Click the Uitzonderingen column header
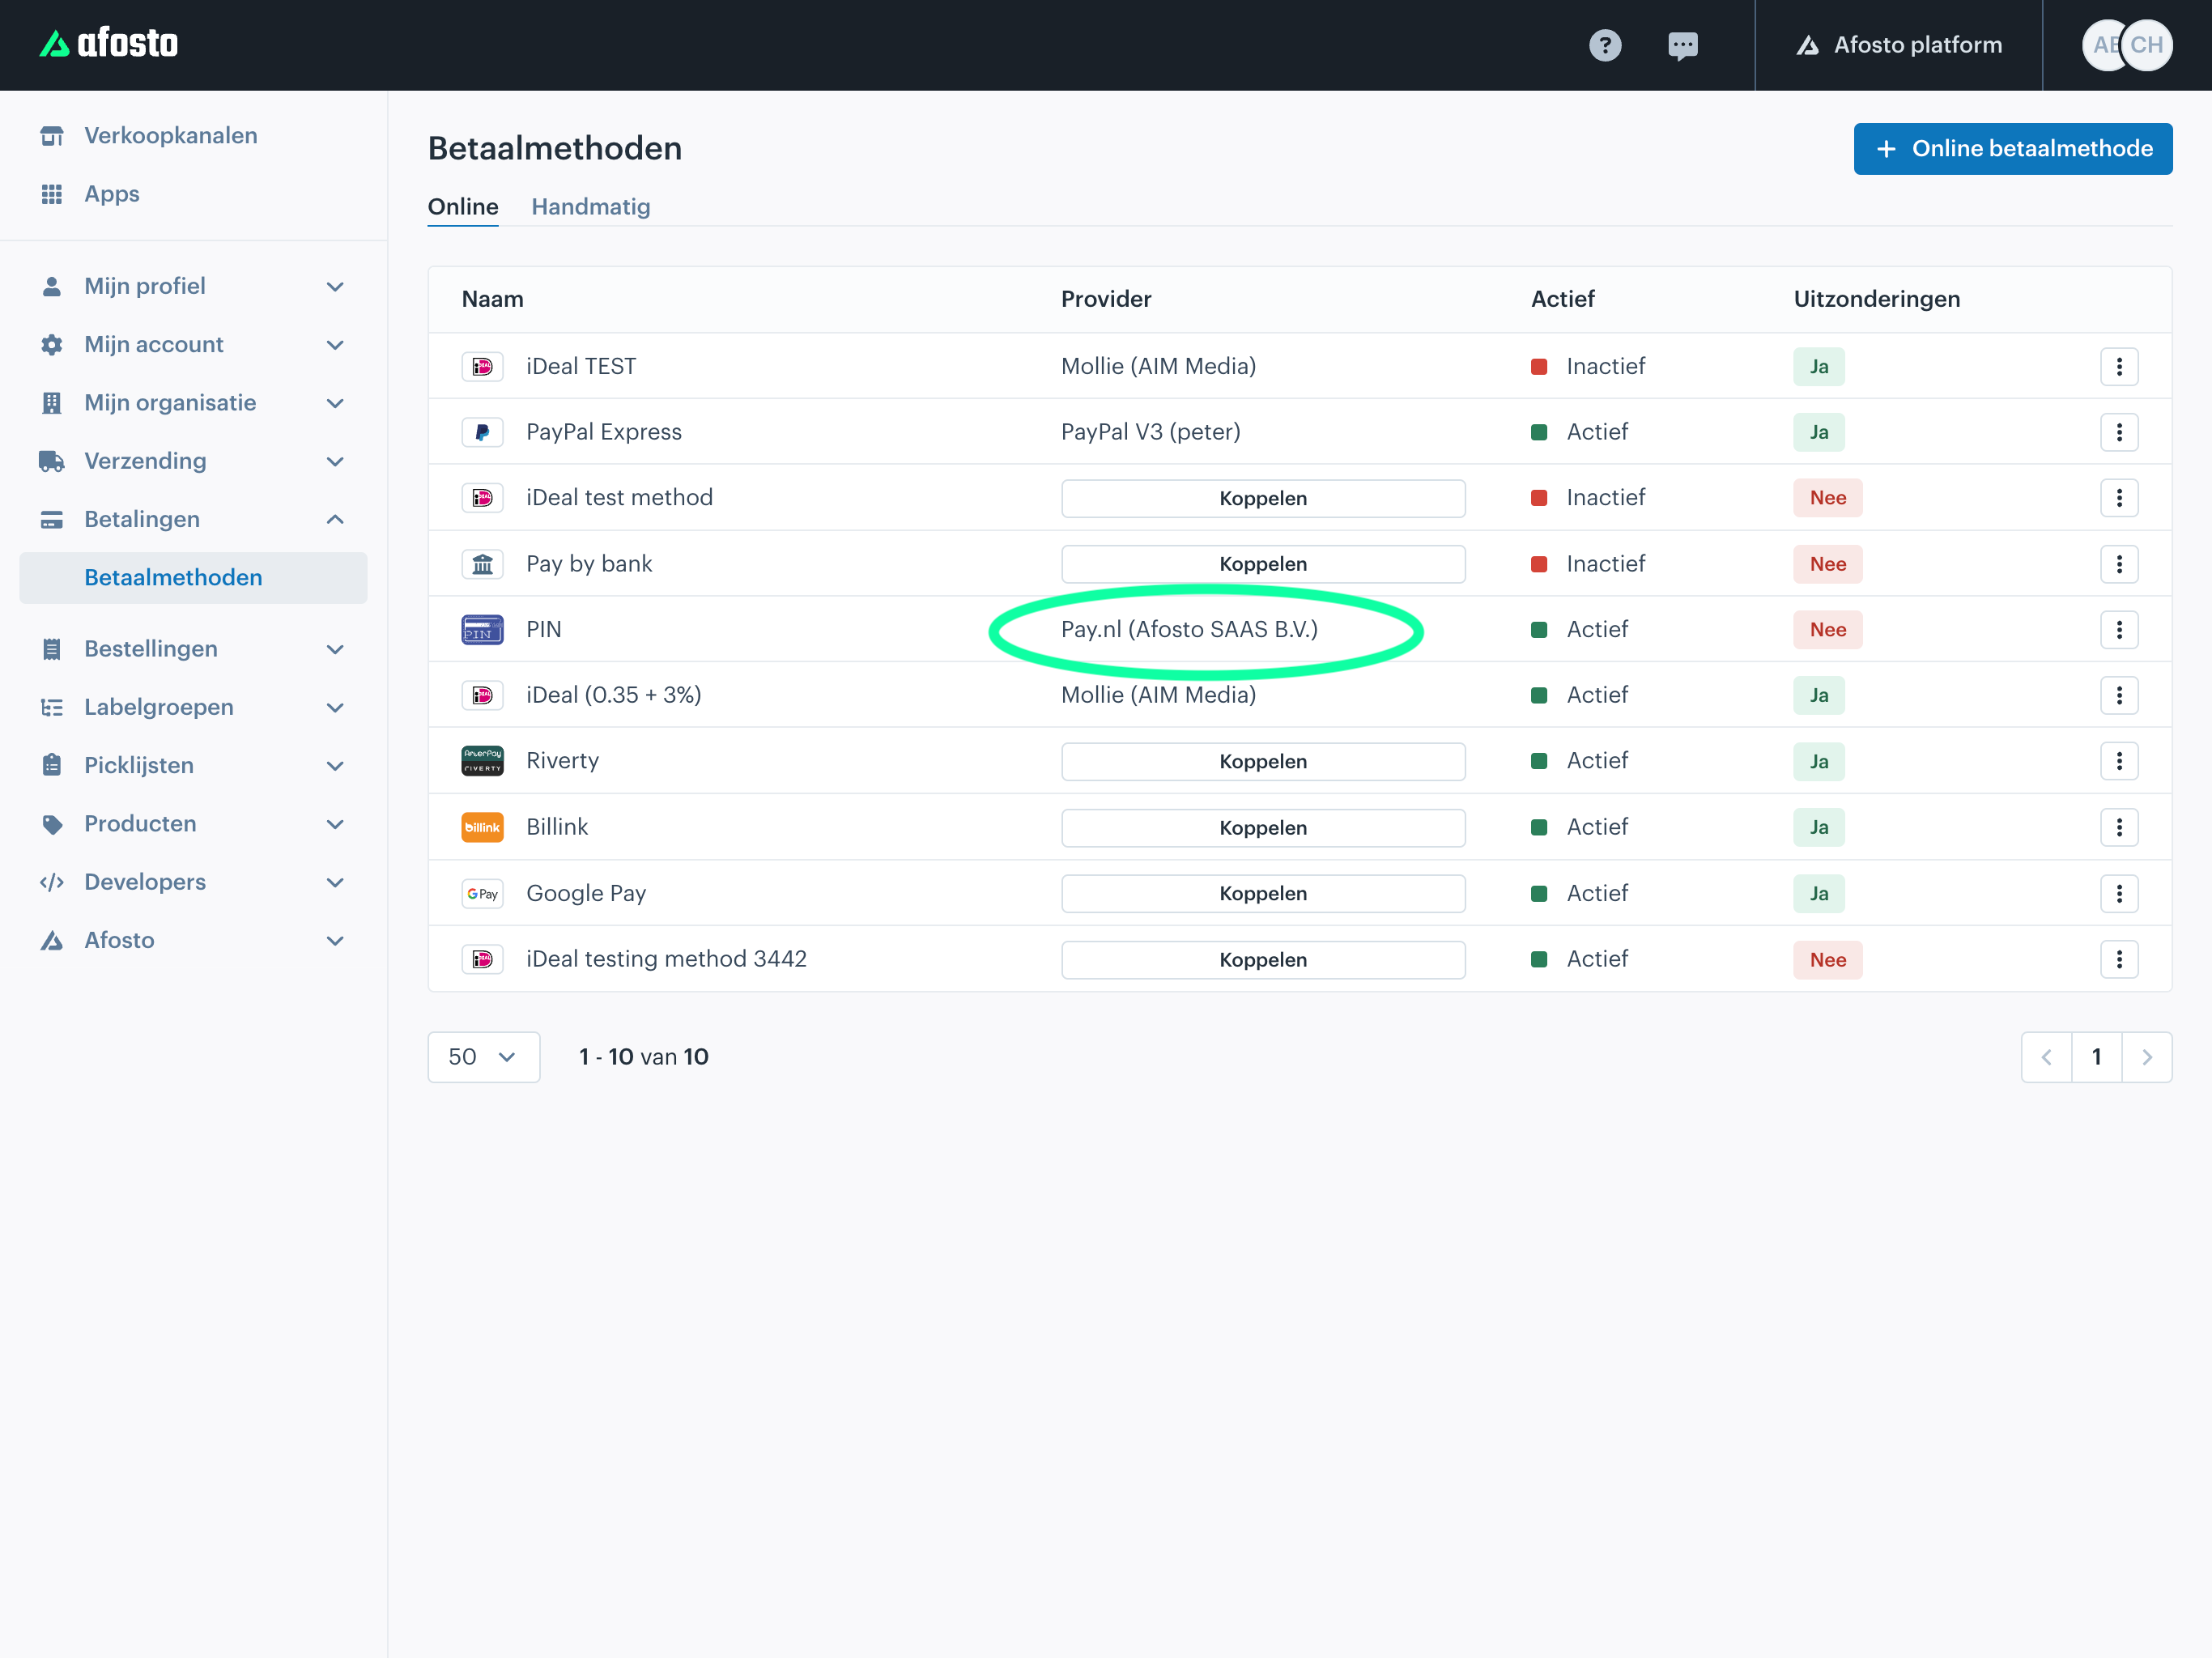 [x=1877, y=299]
